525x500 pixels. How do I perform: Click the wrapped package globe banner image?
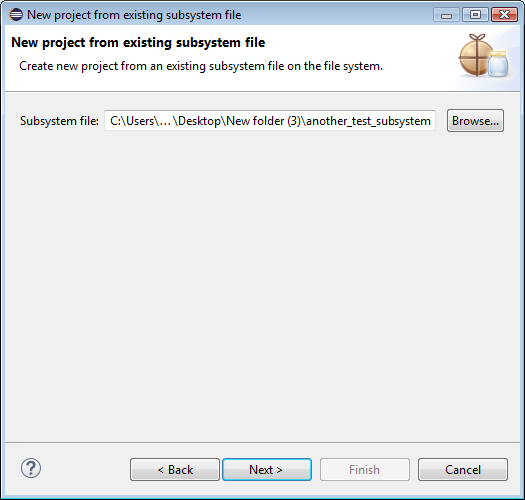tap(476, 55)
